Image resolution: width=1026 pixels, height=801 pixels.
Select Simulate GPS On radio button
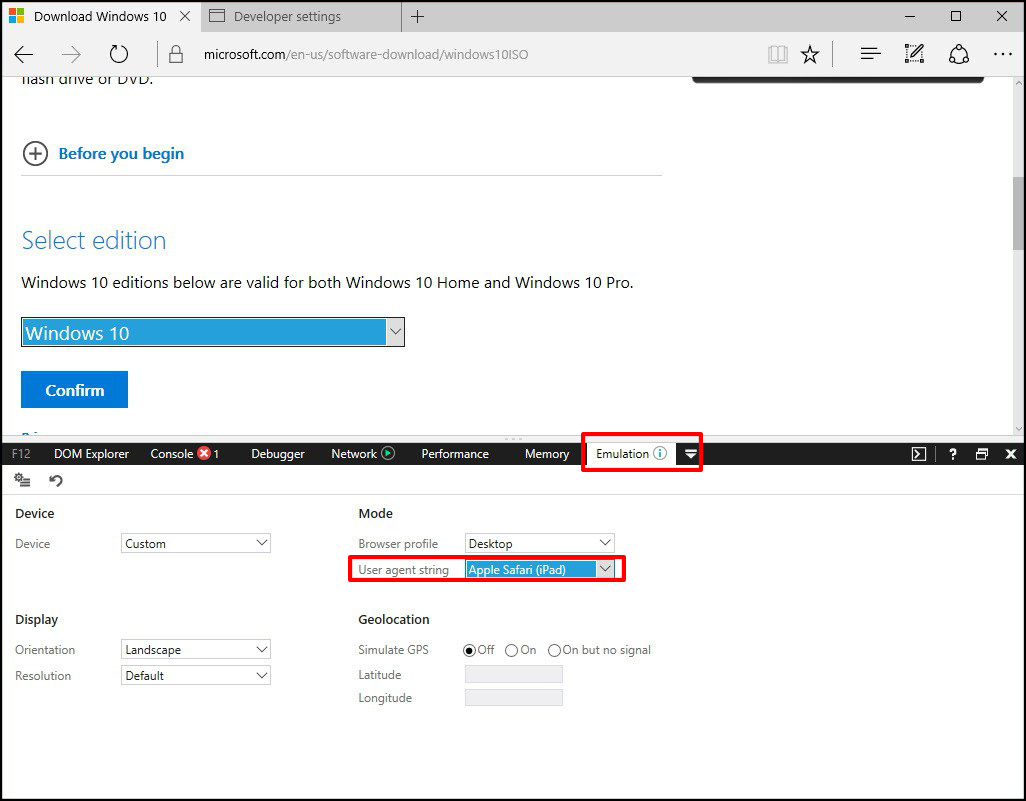[511, 650]
